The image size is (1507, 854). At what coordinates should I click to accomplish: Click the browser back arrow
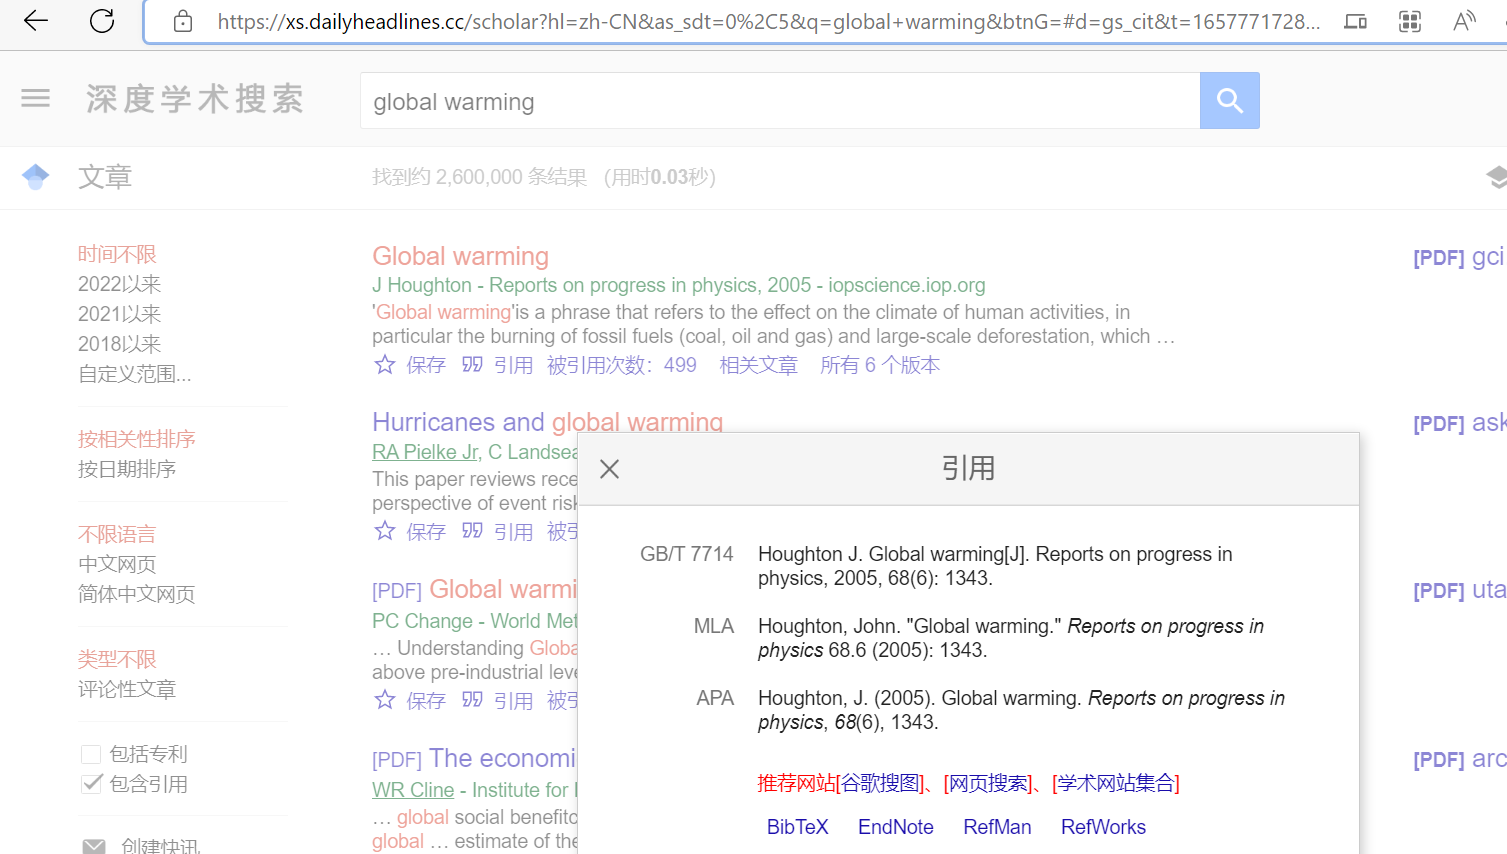[36, 21]
